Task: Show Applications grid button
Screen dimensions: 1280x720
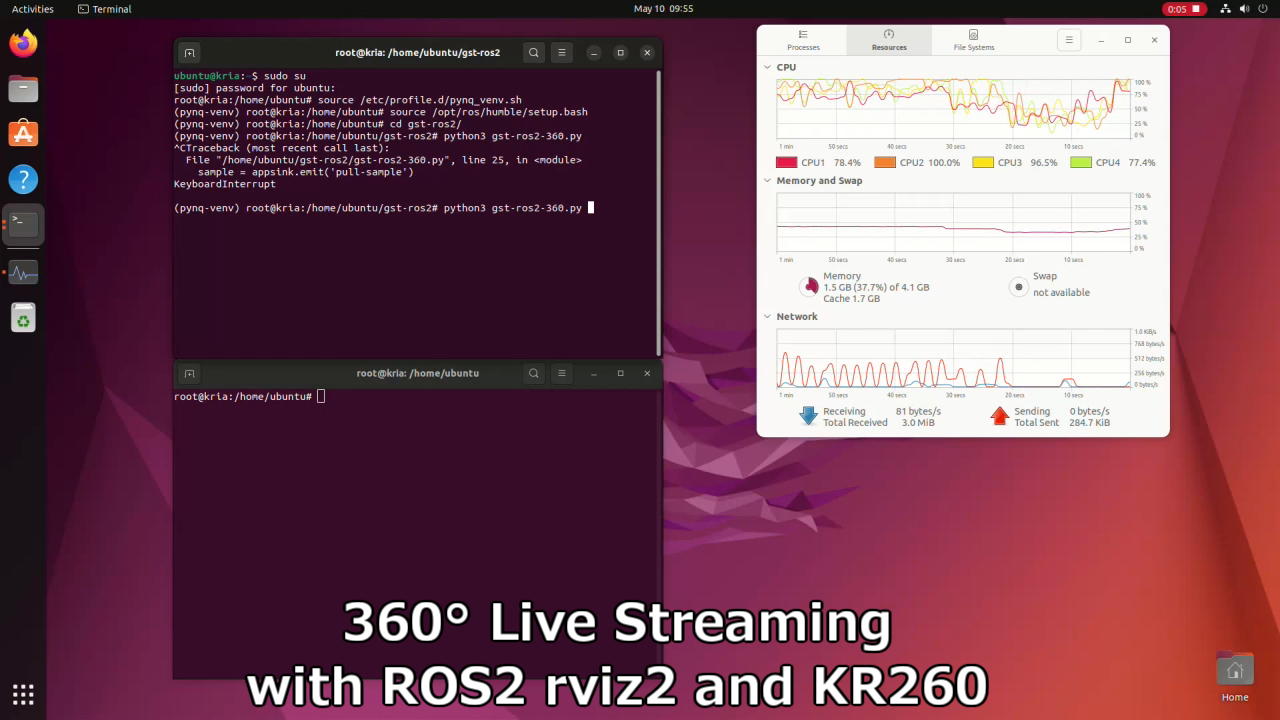Action: [x=23, y=694]
